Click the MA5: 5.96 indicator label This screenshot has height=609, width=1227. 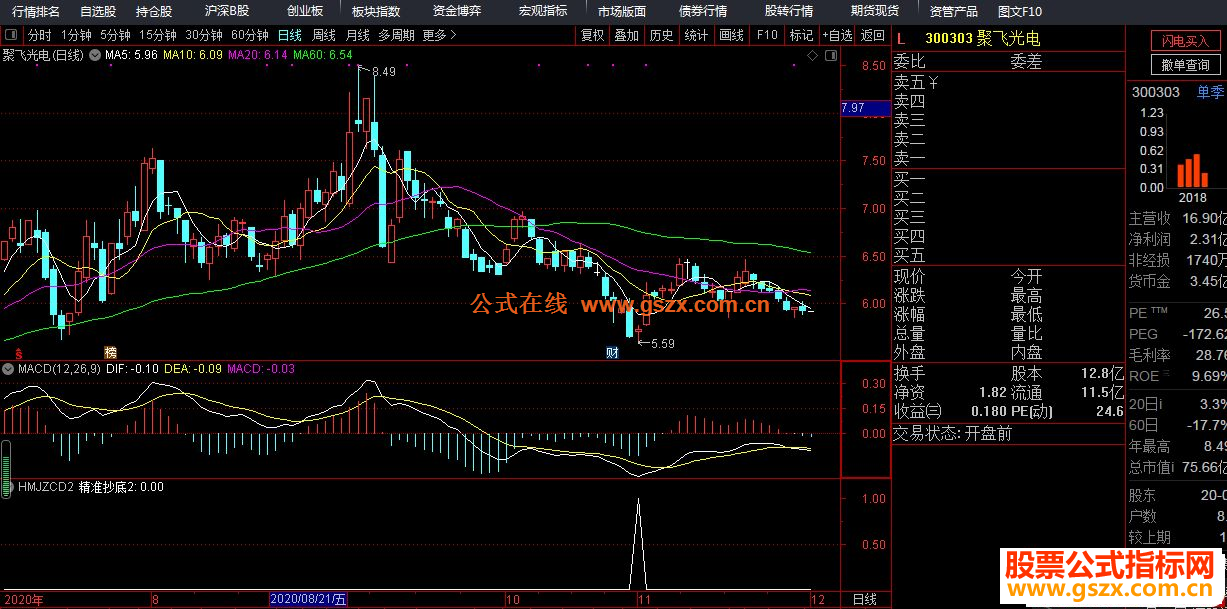[x=131, y=55]
